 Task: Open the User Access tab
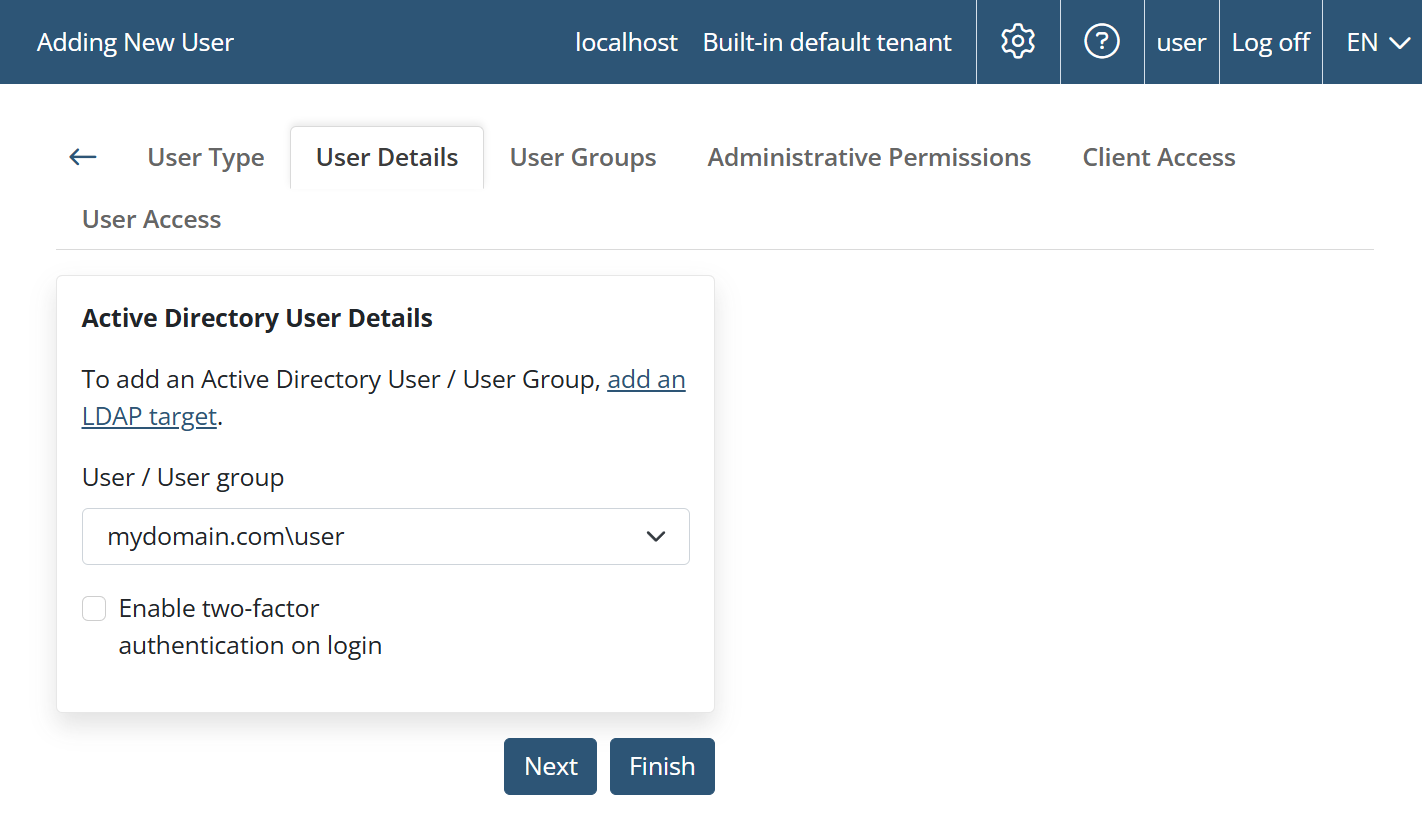point(152,220)
